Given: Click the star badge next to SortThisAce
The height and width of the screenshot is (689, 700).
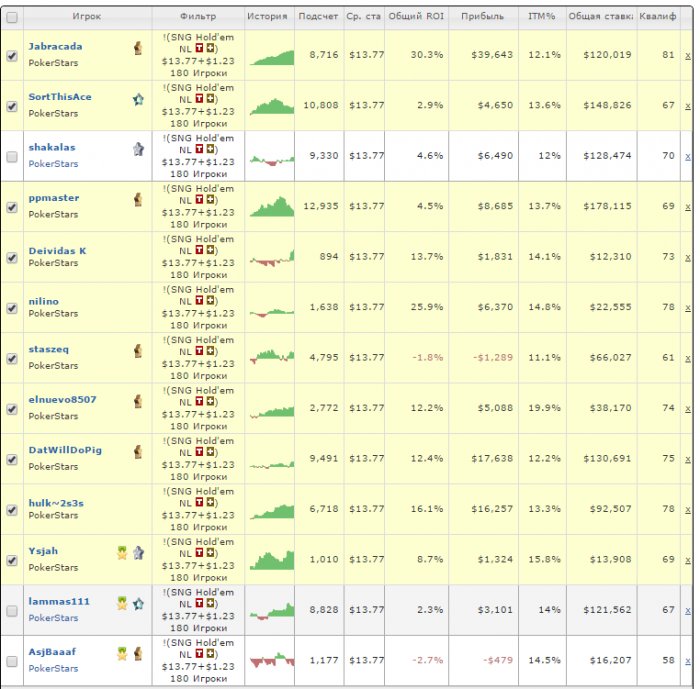Looking at the screenshot, I should pyautogui.click(x=138, y=99).
